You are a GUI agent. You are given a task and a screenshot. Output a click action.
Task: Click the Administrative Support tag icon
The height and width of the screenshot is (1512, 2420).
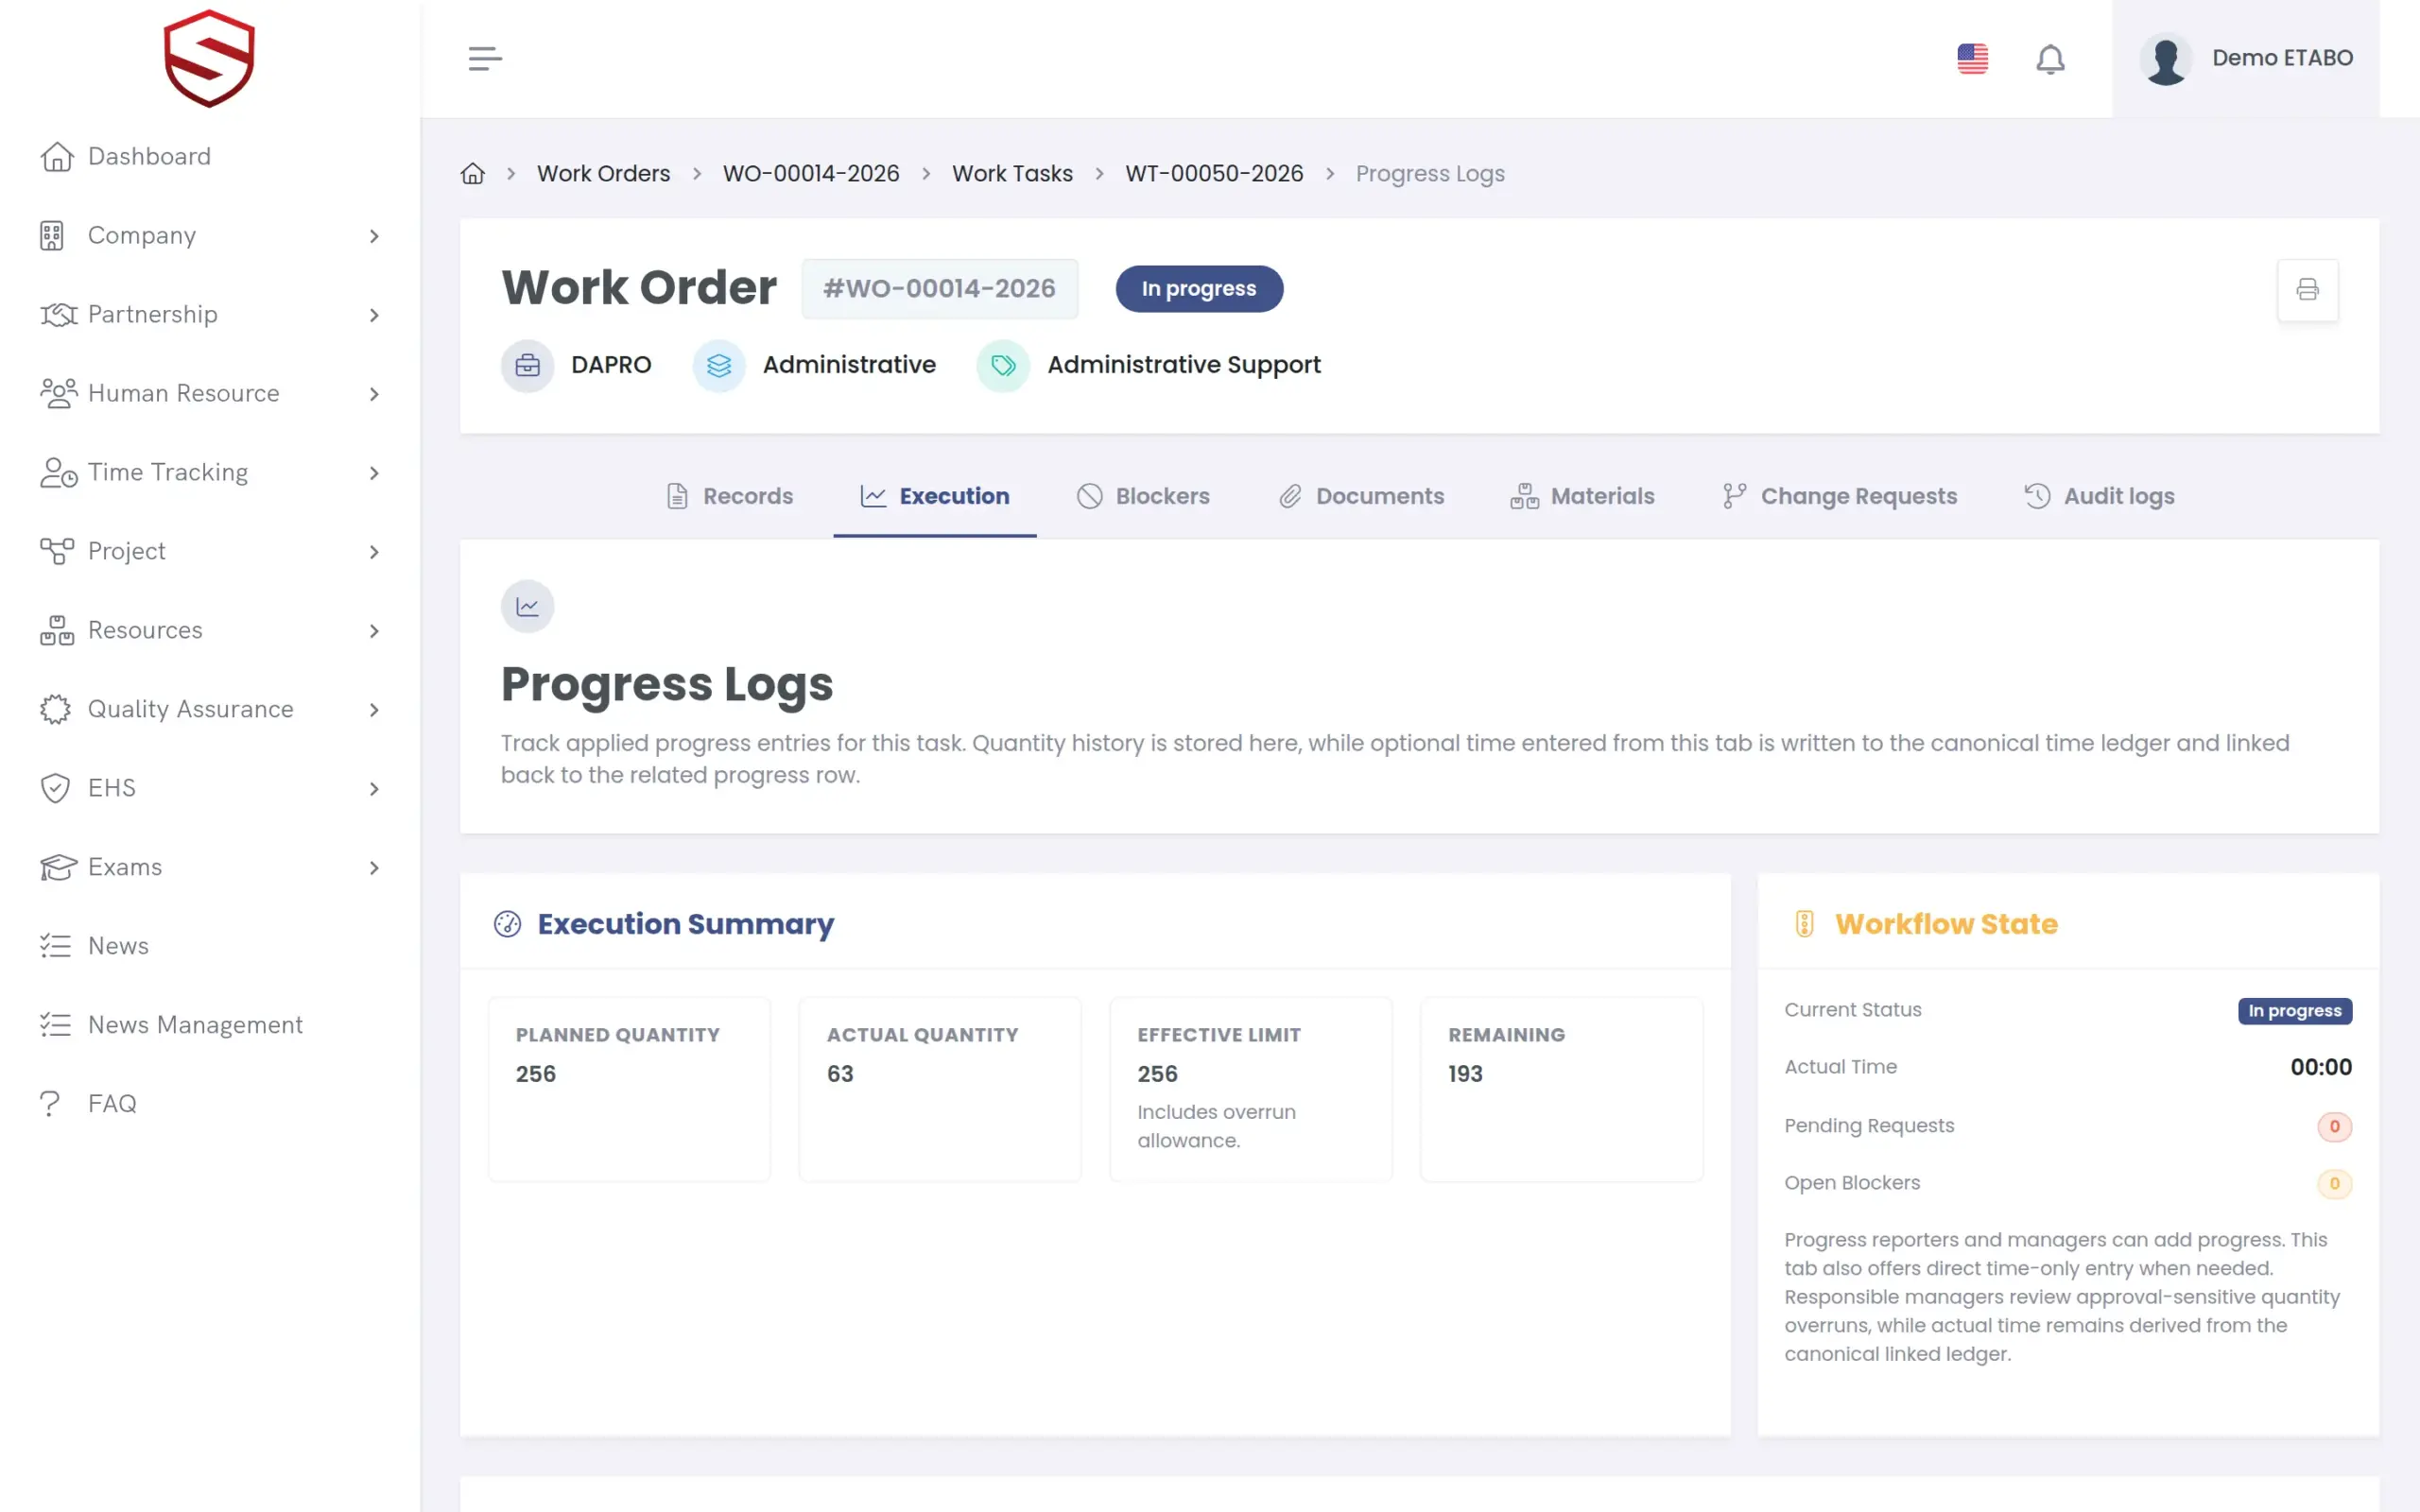click(x=1003, y=366)
